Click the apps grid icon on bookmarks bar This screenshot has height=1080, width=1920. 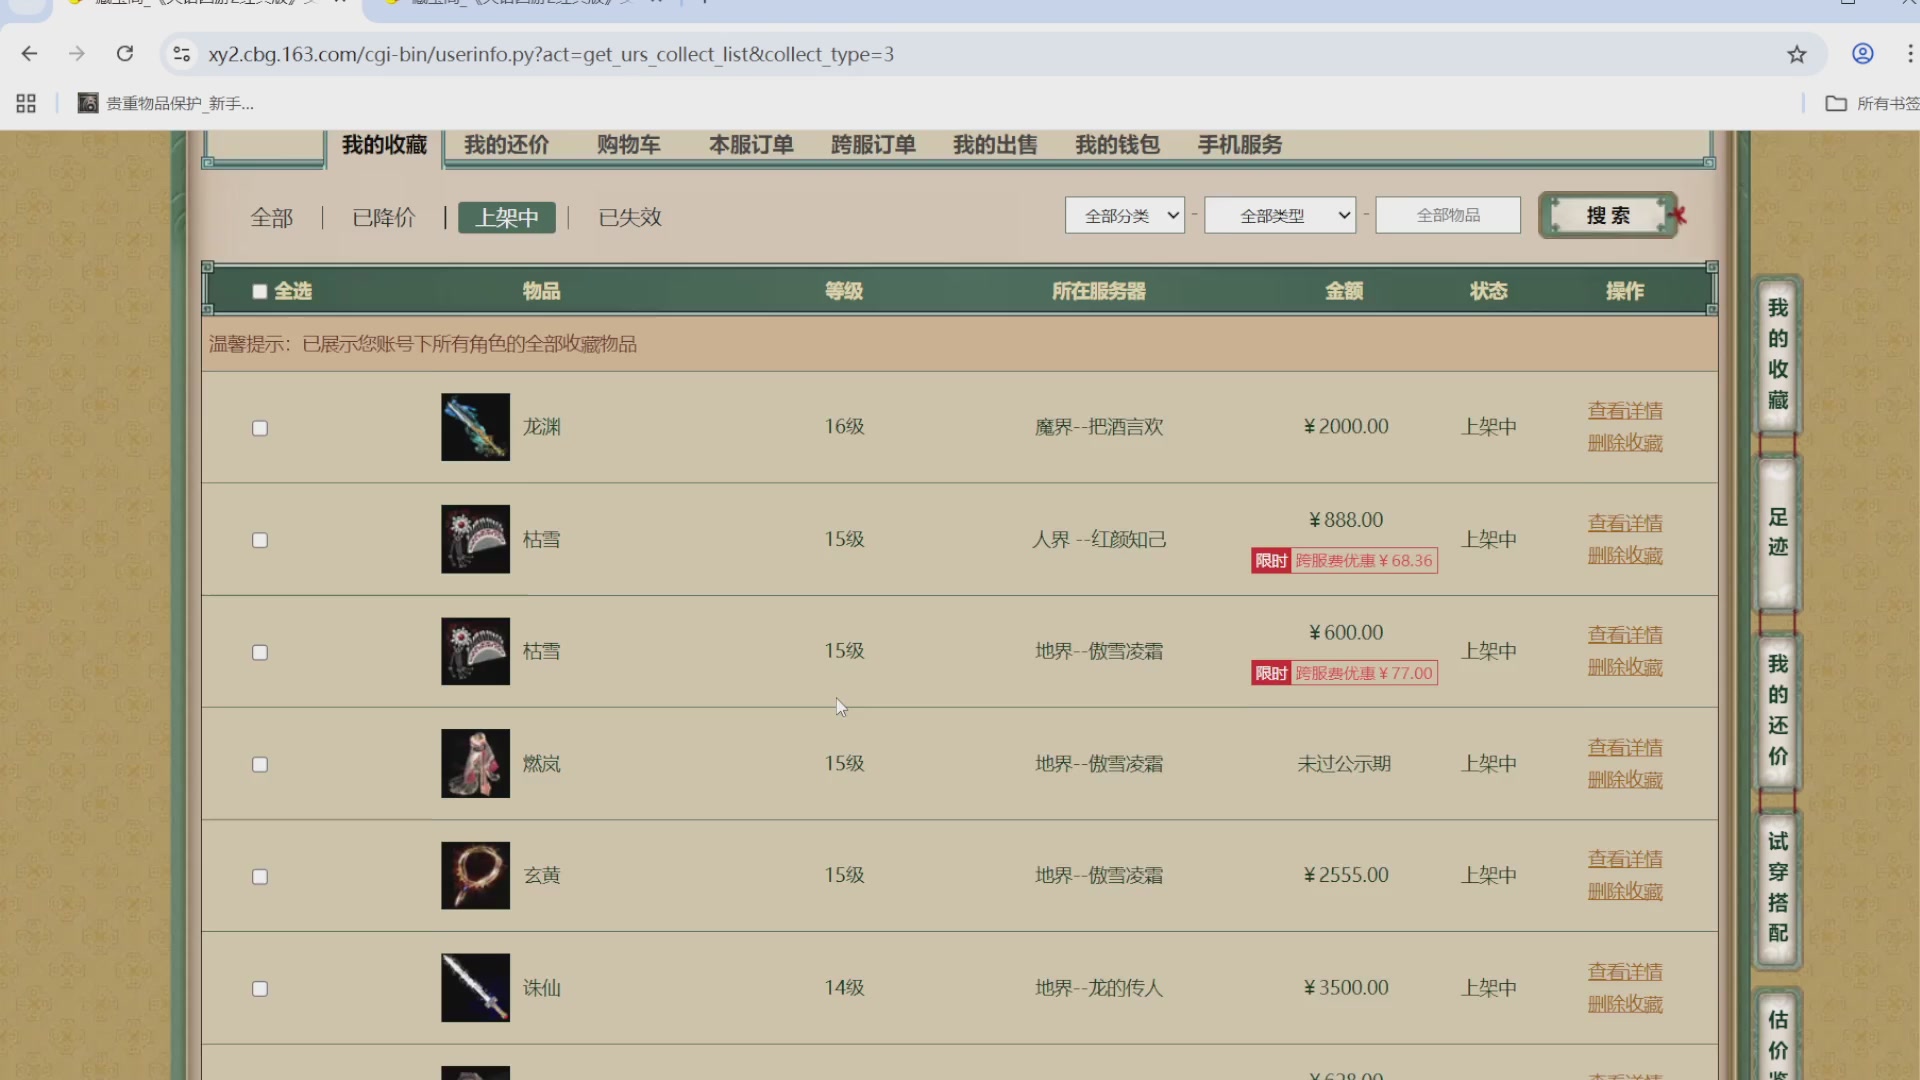(x=25, y=103)
